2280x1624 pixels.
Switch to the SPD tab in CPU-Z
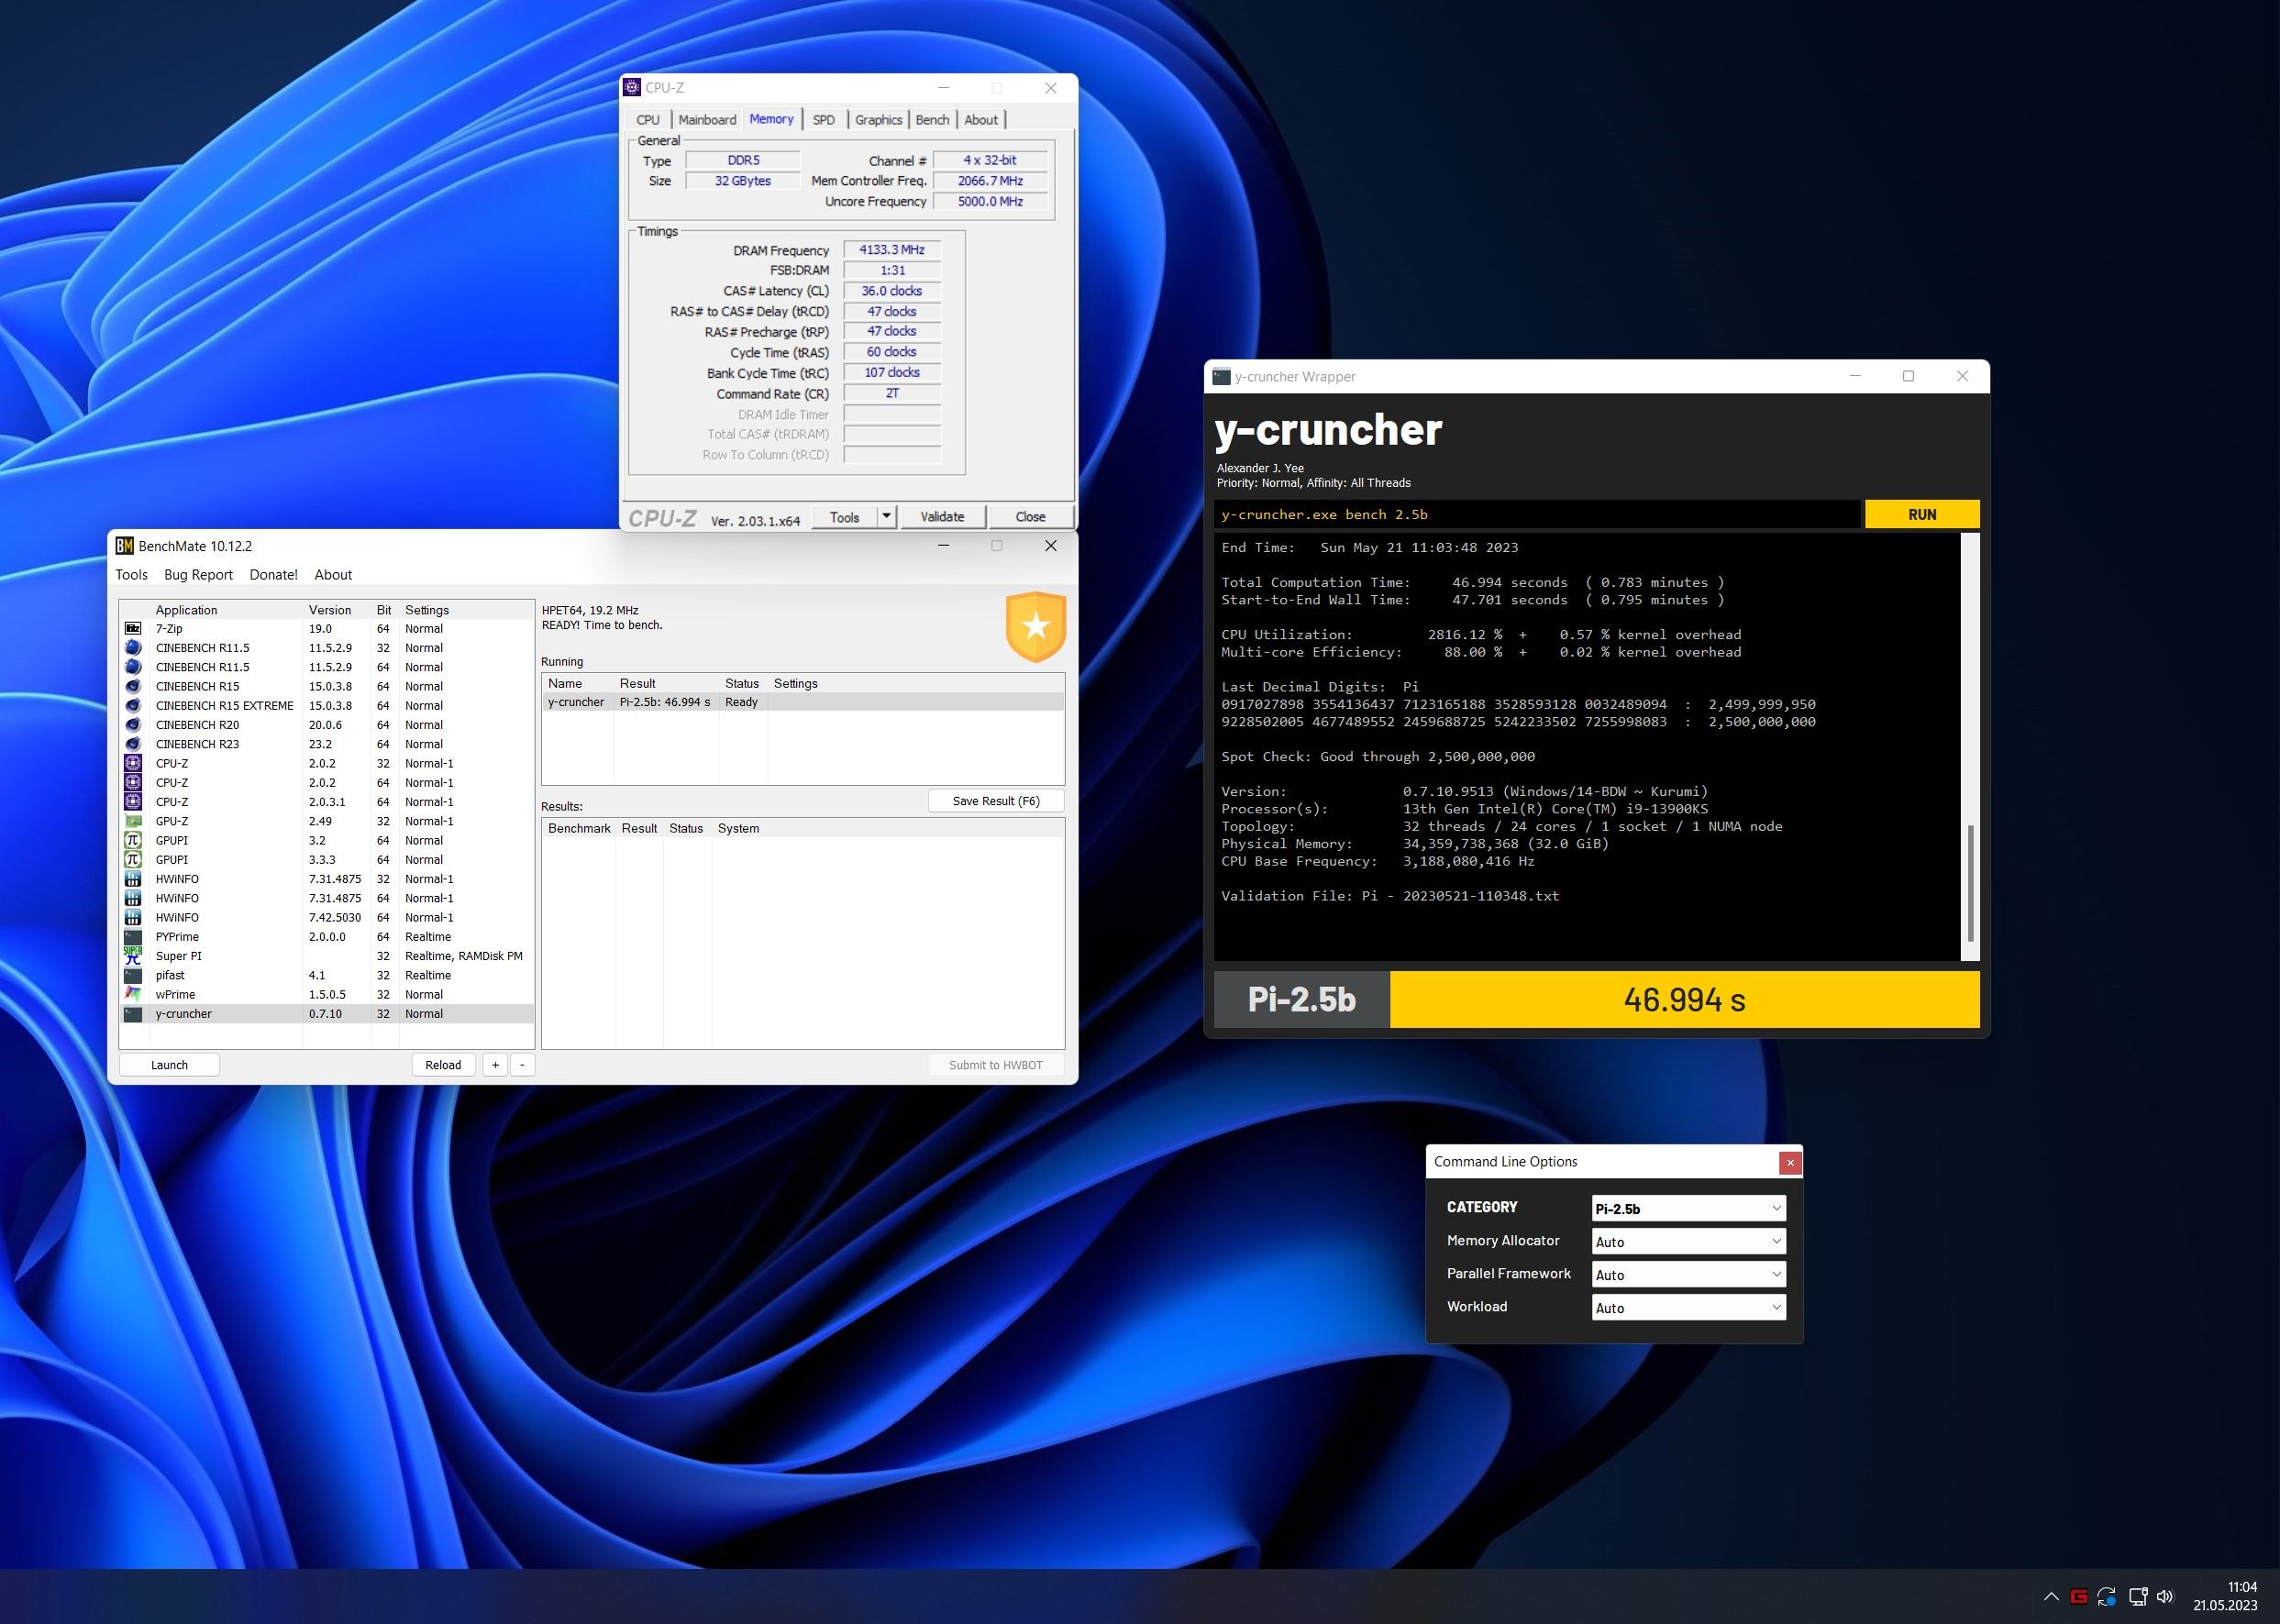(824, 120)
